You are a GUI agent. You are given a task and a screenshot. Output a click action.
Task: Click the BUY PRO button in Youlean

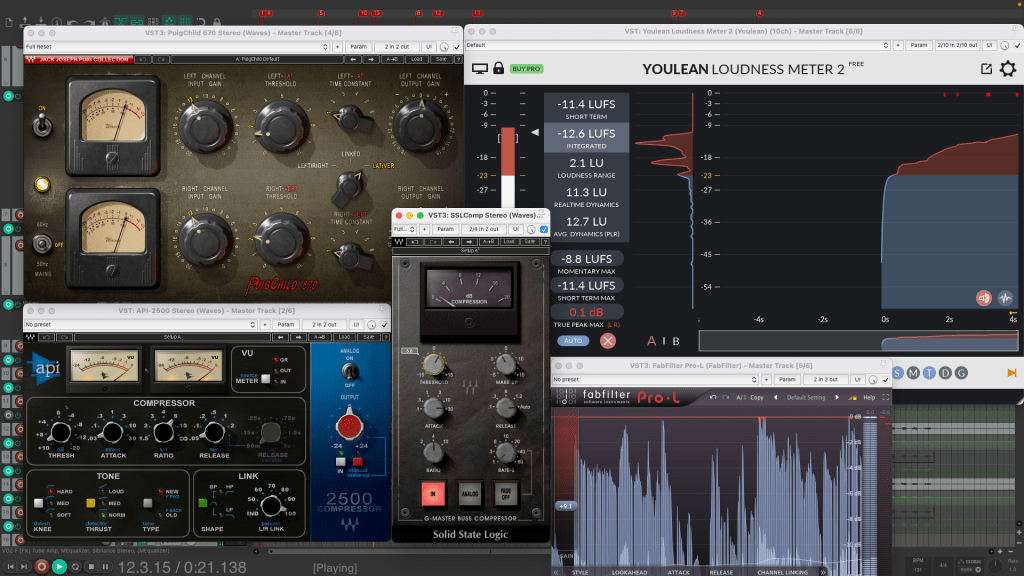tap(526, 69)
